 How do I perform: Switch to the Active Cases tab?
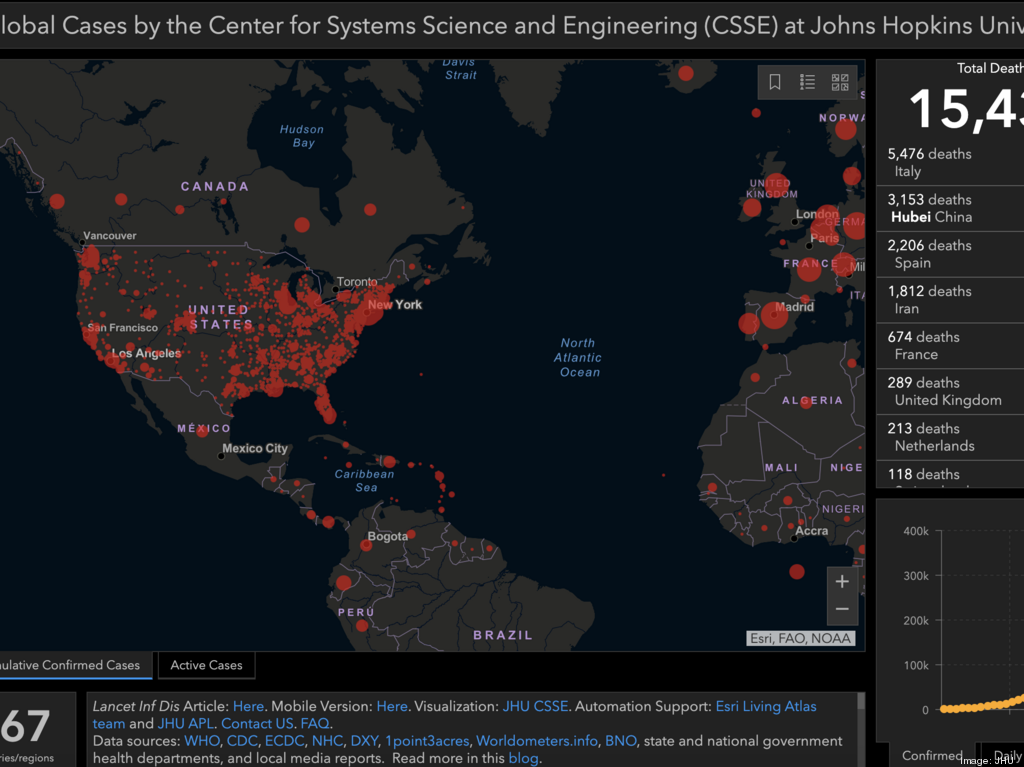(206, 665)
